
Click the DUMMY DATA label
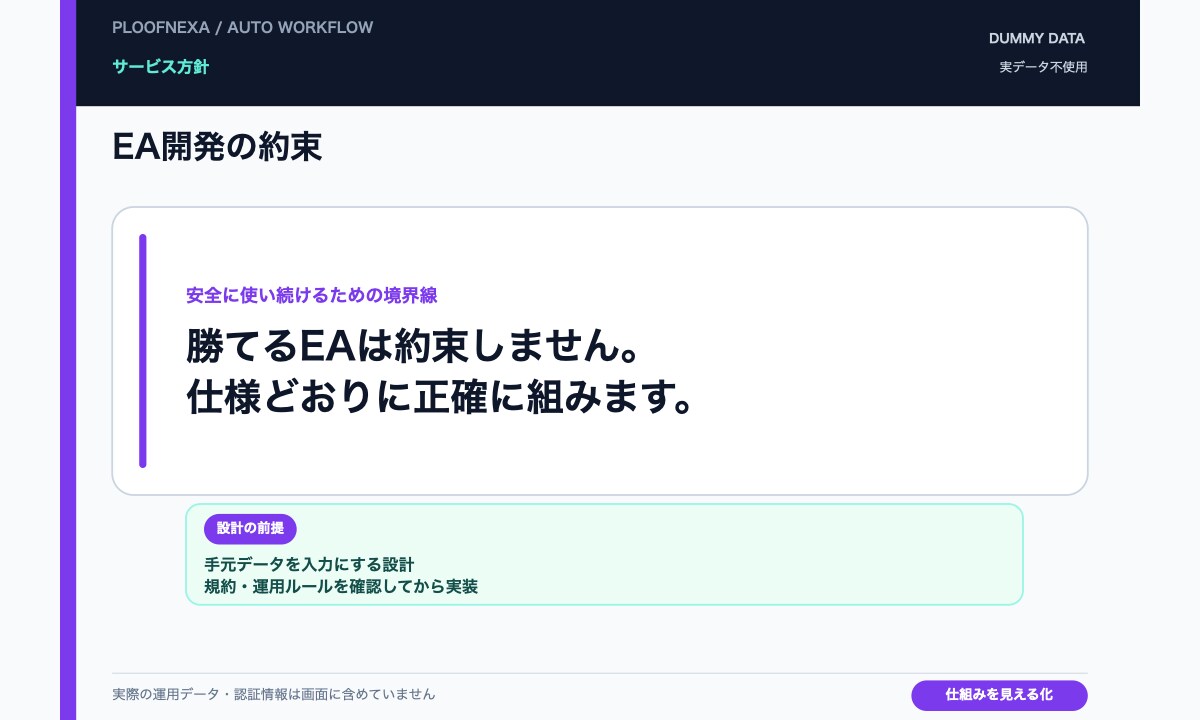(1037, 39)
